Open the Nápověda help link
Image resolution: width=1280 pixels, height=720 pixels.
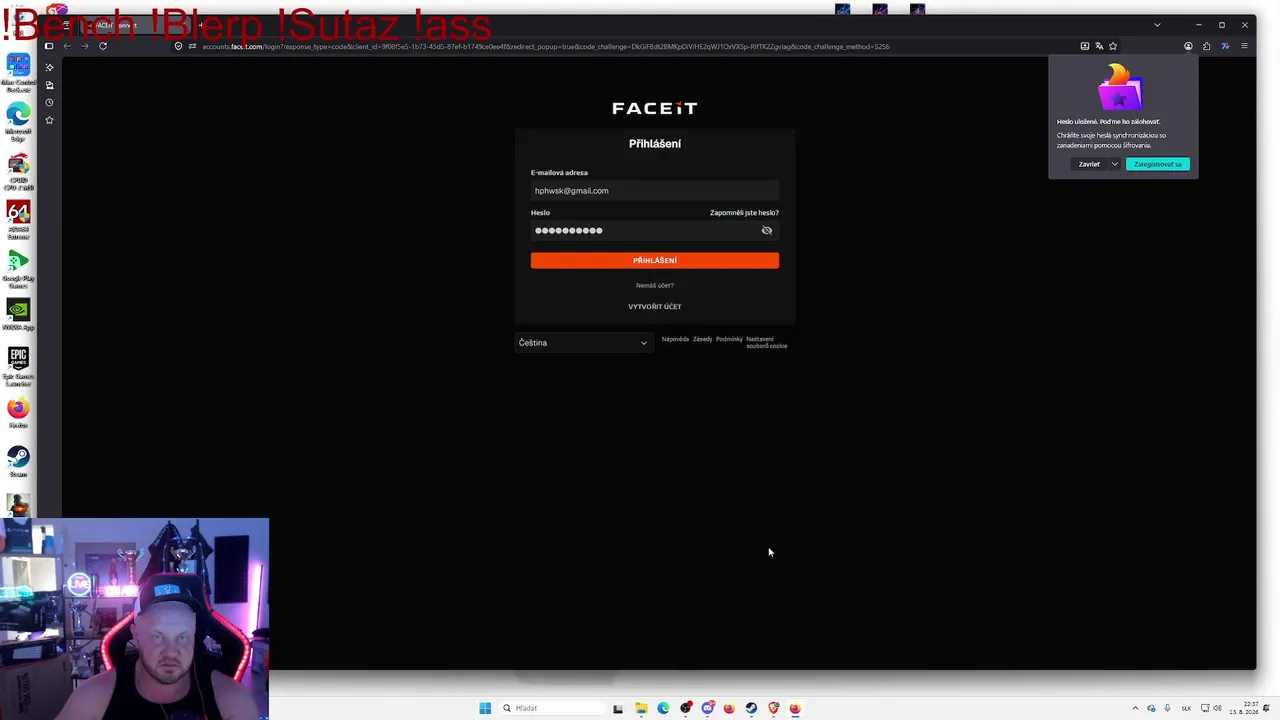pos(675,339)
